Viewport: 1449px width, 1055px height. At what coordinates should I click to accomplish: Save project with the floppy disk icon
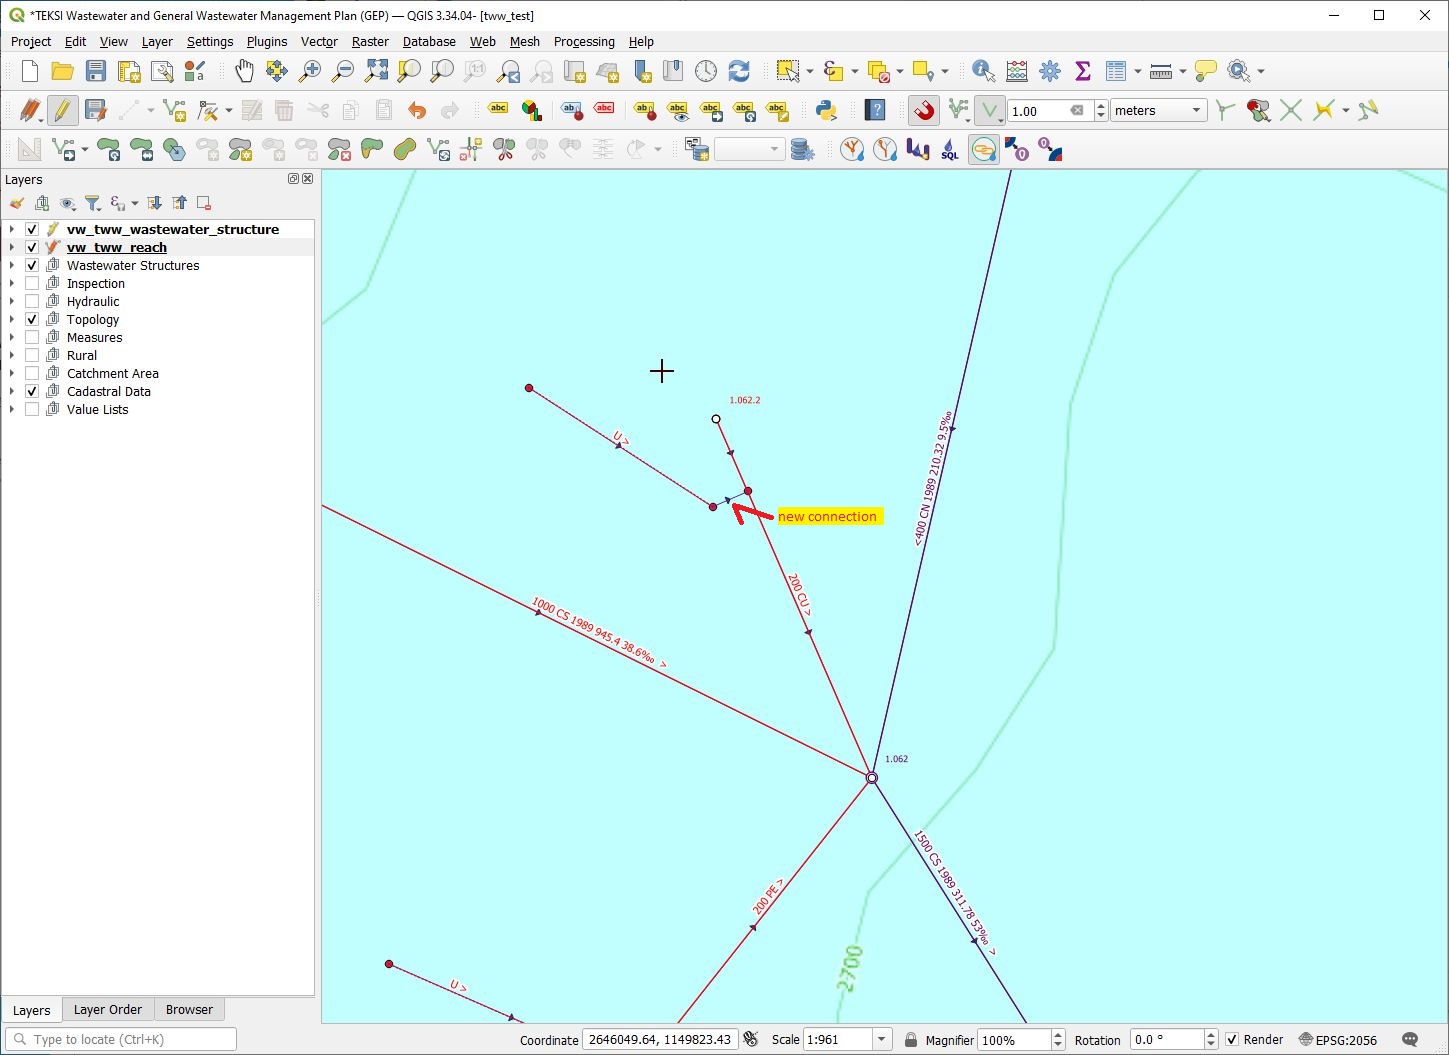95,71
